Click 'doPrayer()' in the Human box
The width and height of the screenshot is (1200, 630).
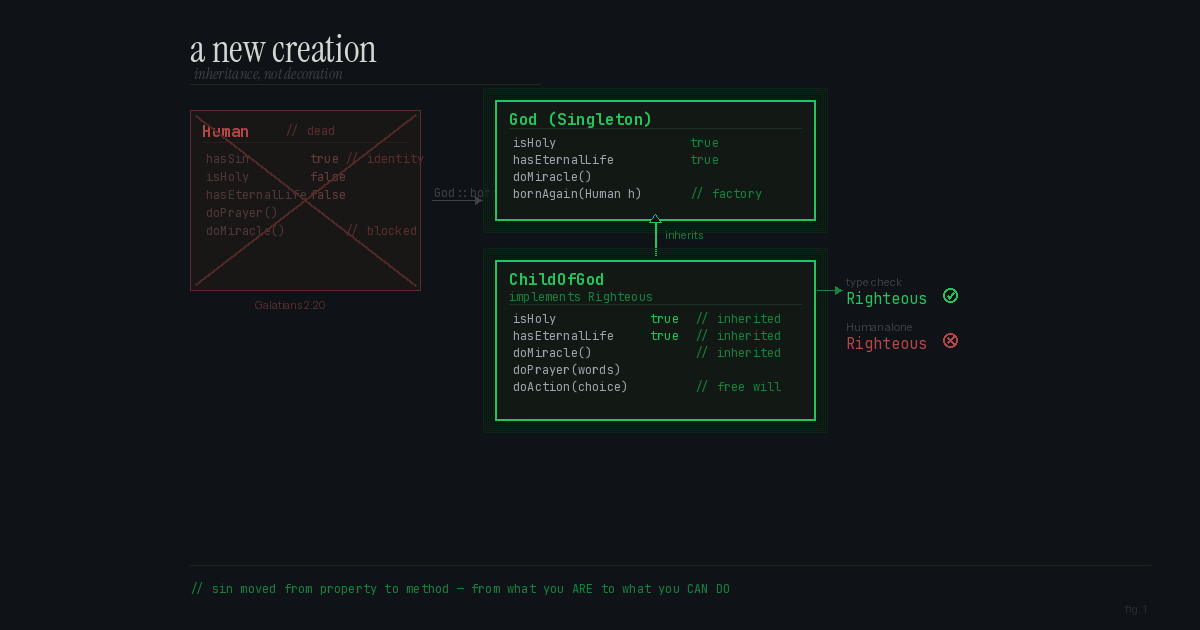(x=242, y=213)
